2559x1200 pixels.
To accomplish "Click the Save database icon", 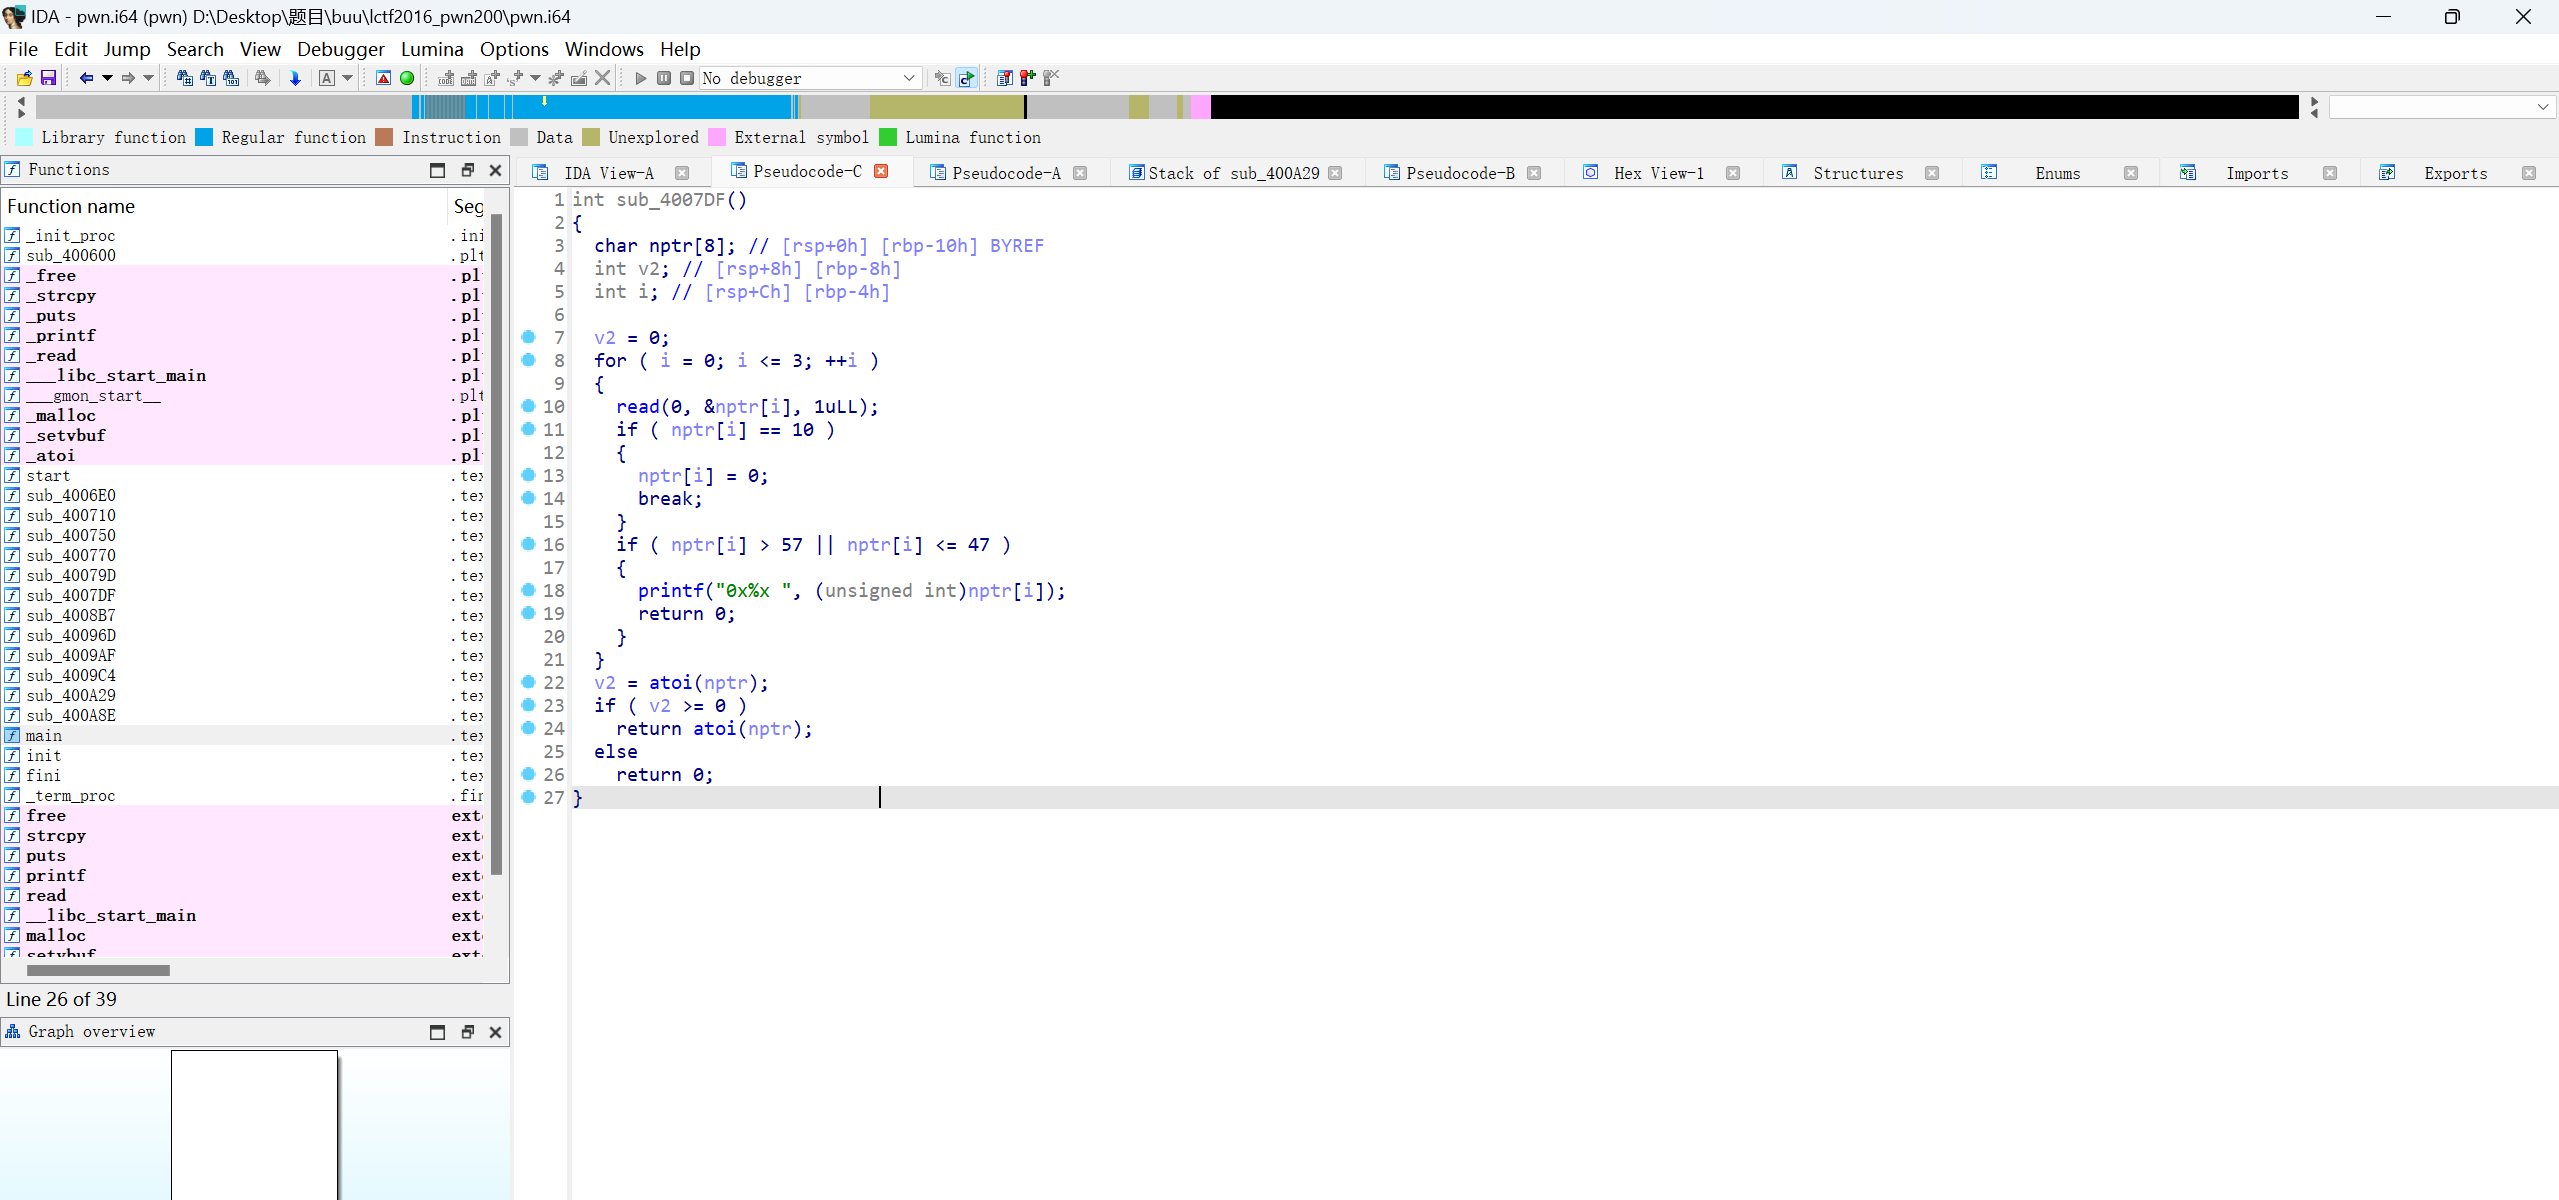I will pyautogui.click(x=48, y=78).
